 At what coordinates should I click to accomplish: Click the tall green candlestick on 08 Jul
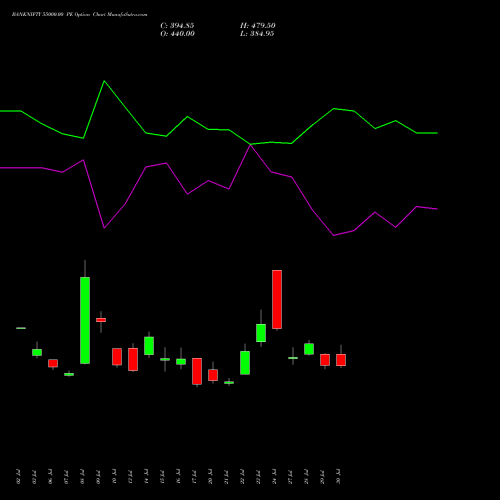click(85, 320)
